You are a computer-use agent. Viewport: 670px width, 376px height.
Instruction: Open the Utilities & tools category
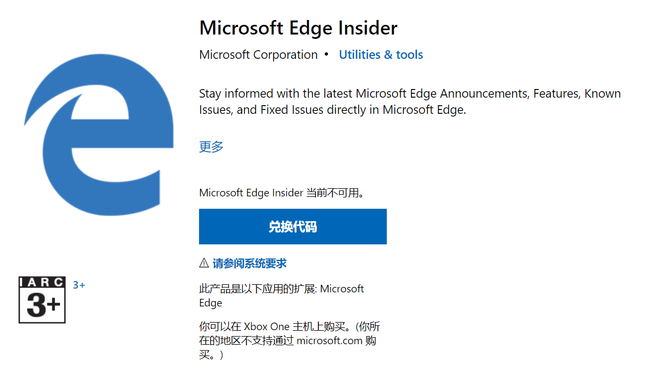click(x=381, y=55)
